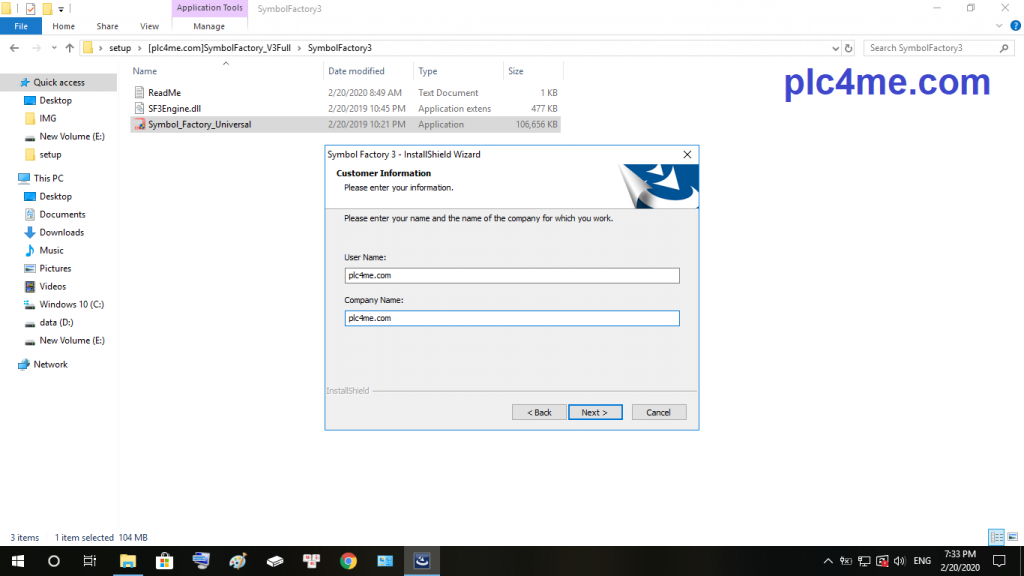Switch to the View ribbon tab
The image size is (1024, 576).
pos(149,26)
